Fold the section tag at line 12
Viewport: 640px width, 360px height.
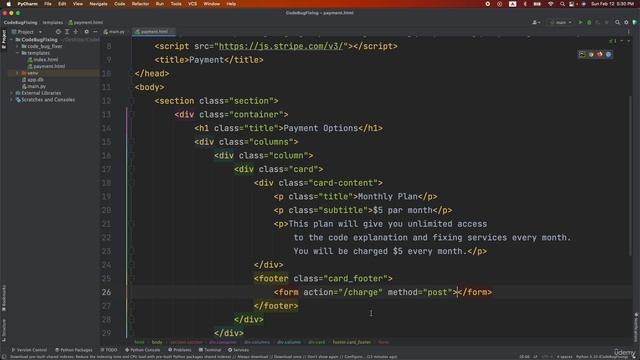click(131, 101)
